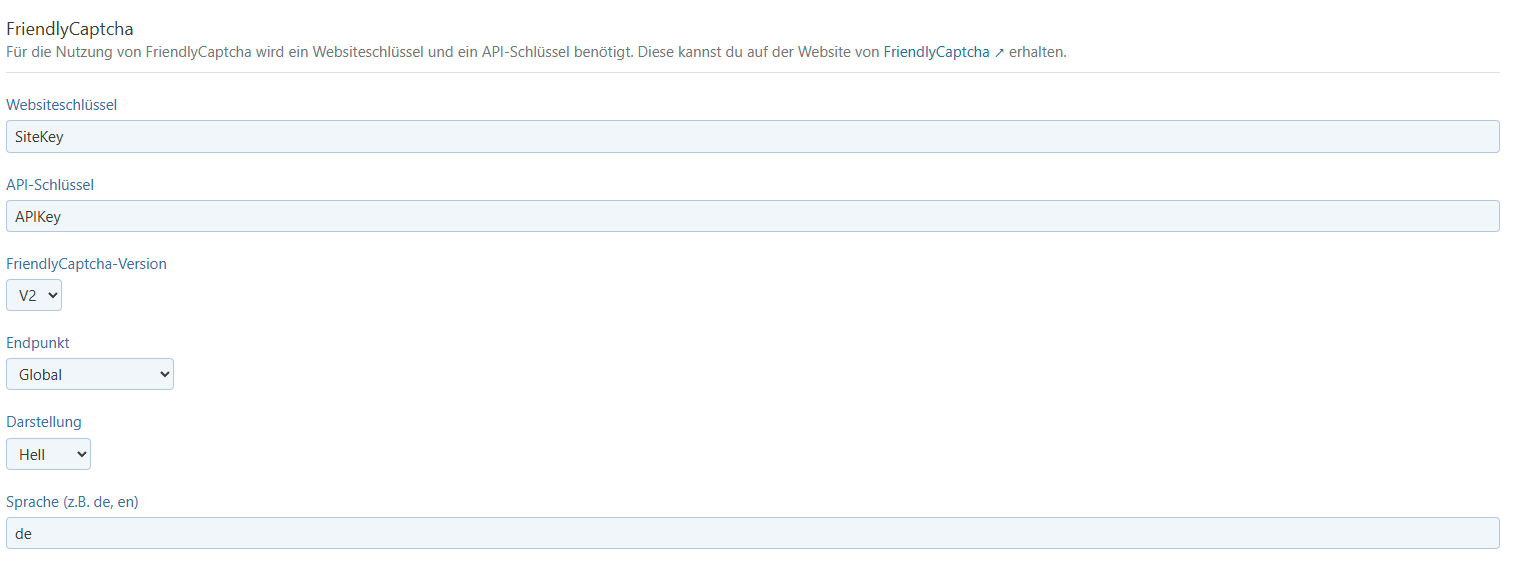Viewport: 1514px width, 566px height.
Task: Open the FriendlyCaptcha website link
Action: 936,52
